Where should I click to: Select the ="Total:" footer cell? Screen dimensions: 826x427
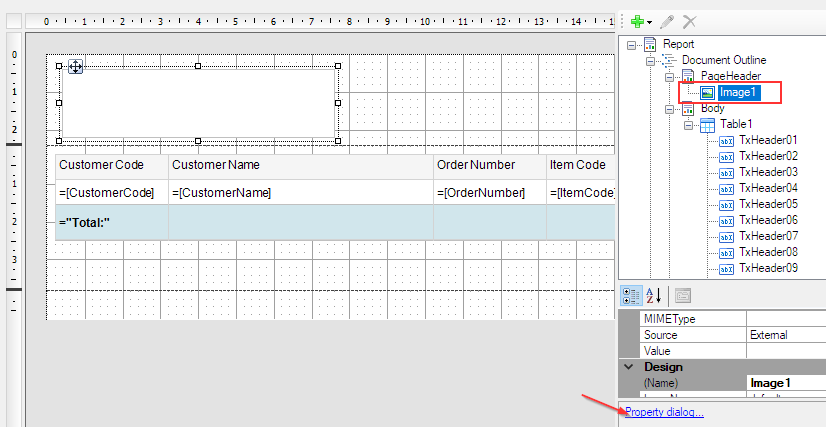(x=112, y=223)
